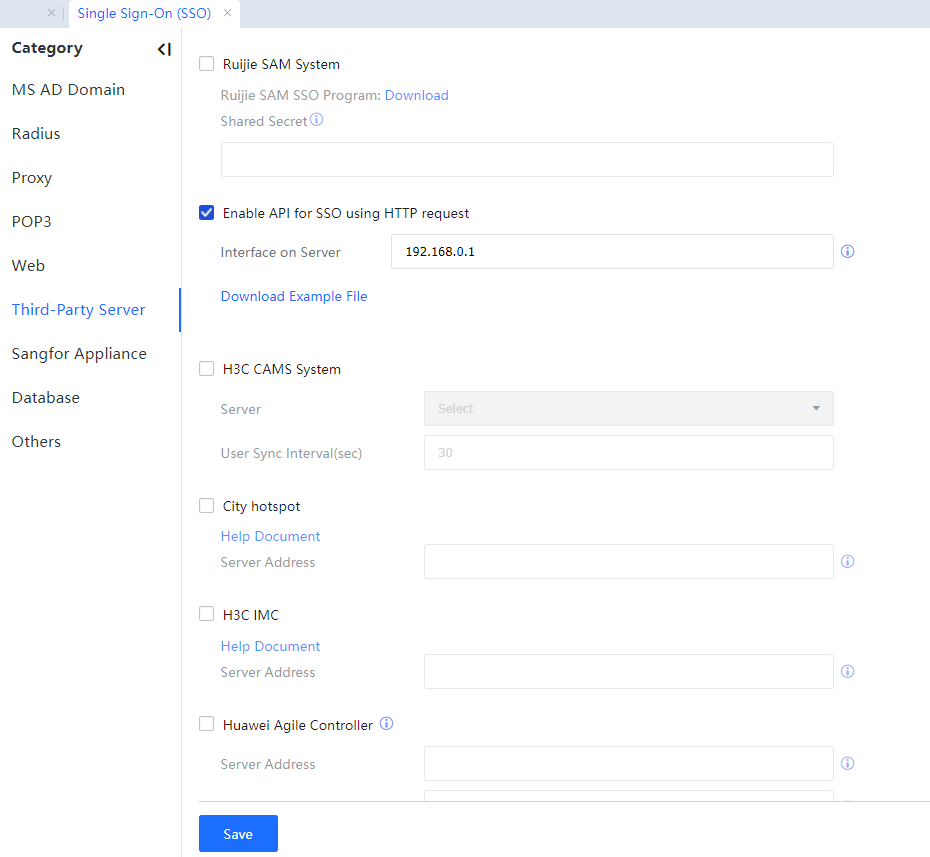
Task: Download the Ruijie SAM SSO Program
Action: click(x=416, y=96)
